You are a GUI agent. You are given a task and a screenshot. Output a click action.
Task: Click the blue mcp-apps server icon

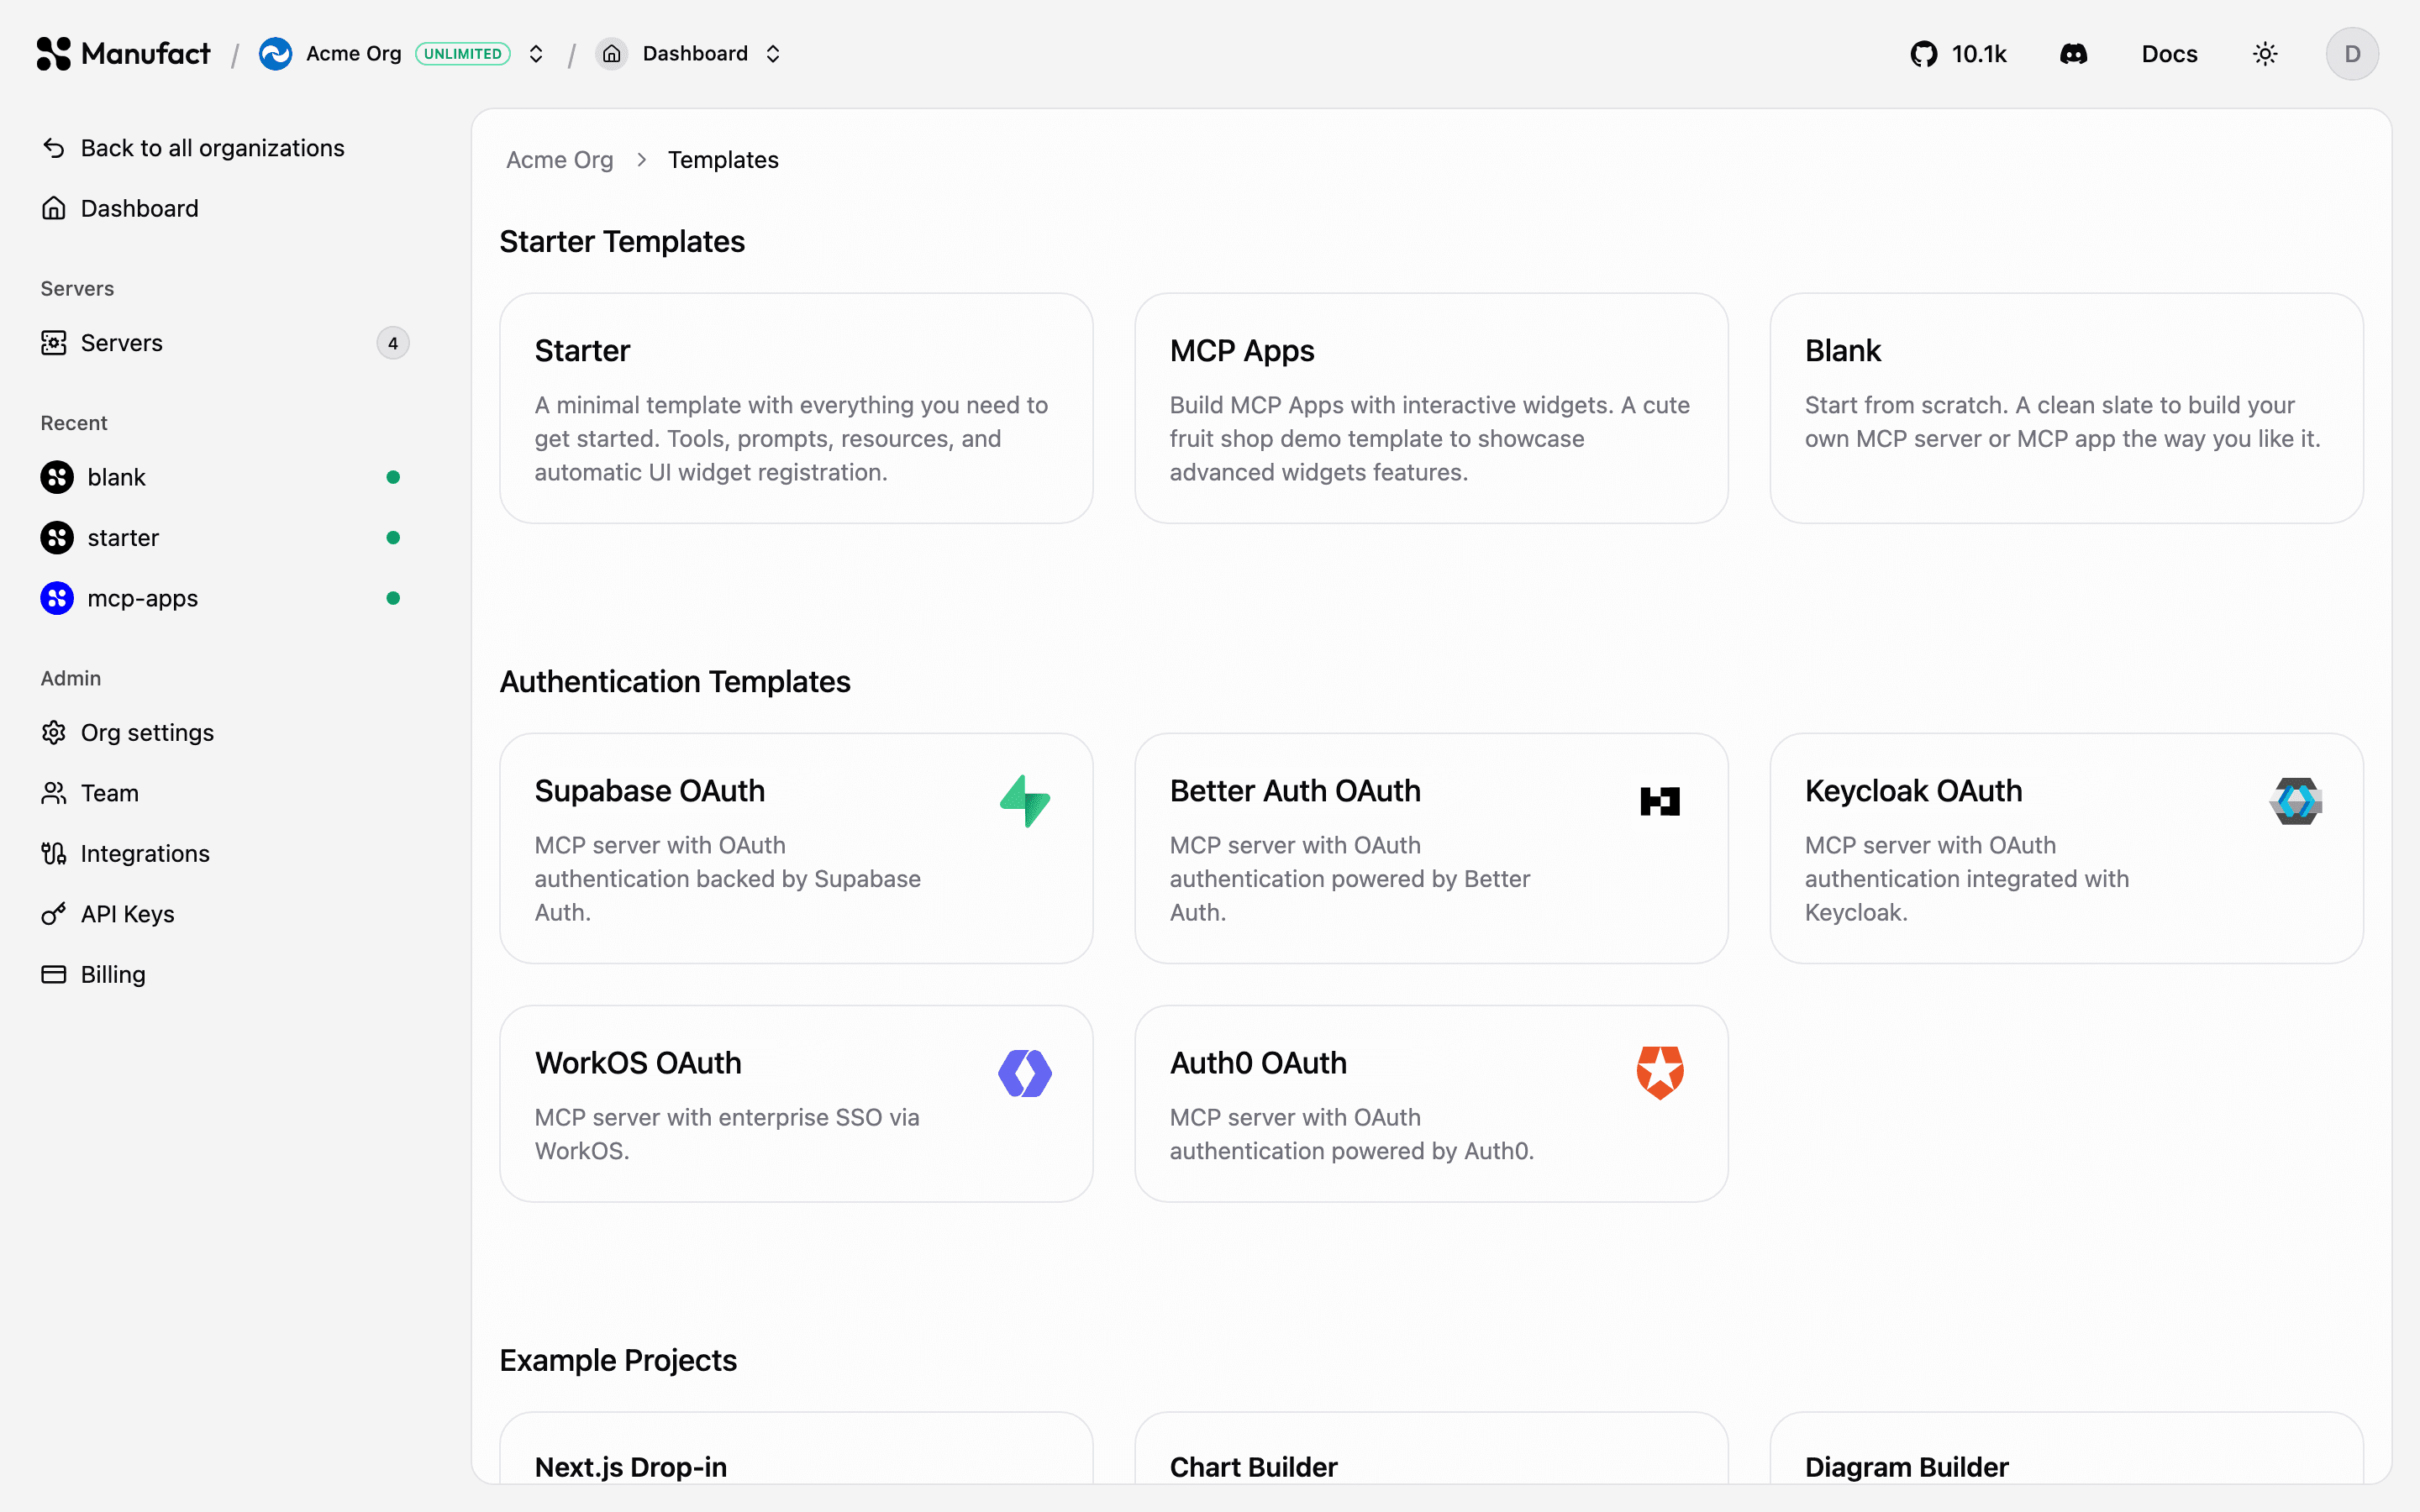click(x=57, y=598)
